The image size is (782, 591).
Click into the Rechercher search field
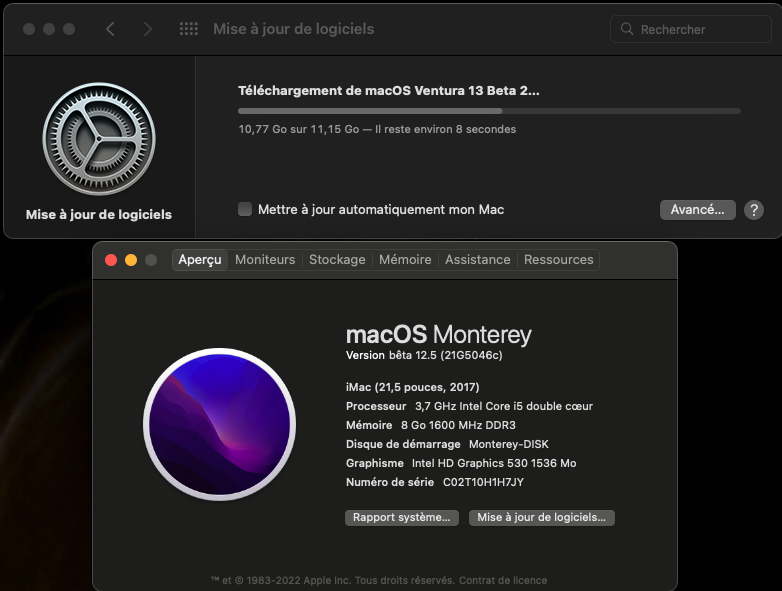pos(691,29)
